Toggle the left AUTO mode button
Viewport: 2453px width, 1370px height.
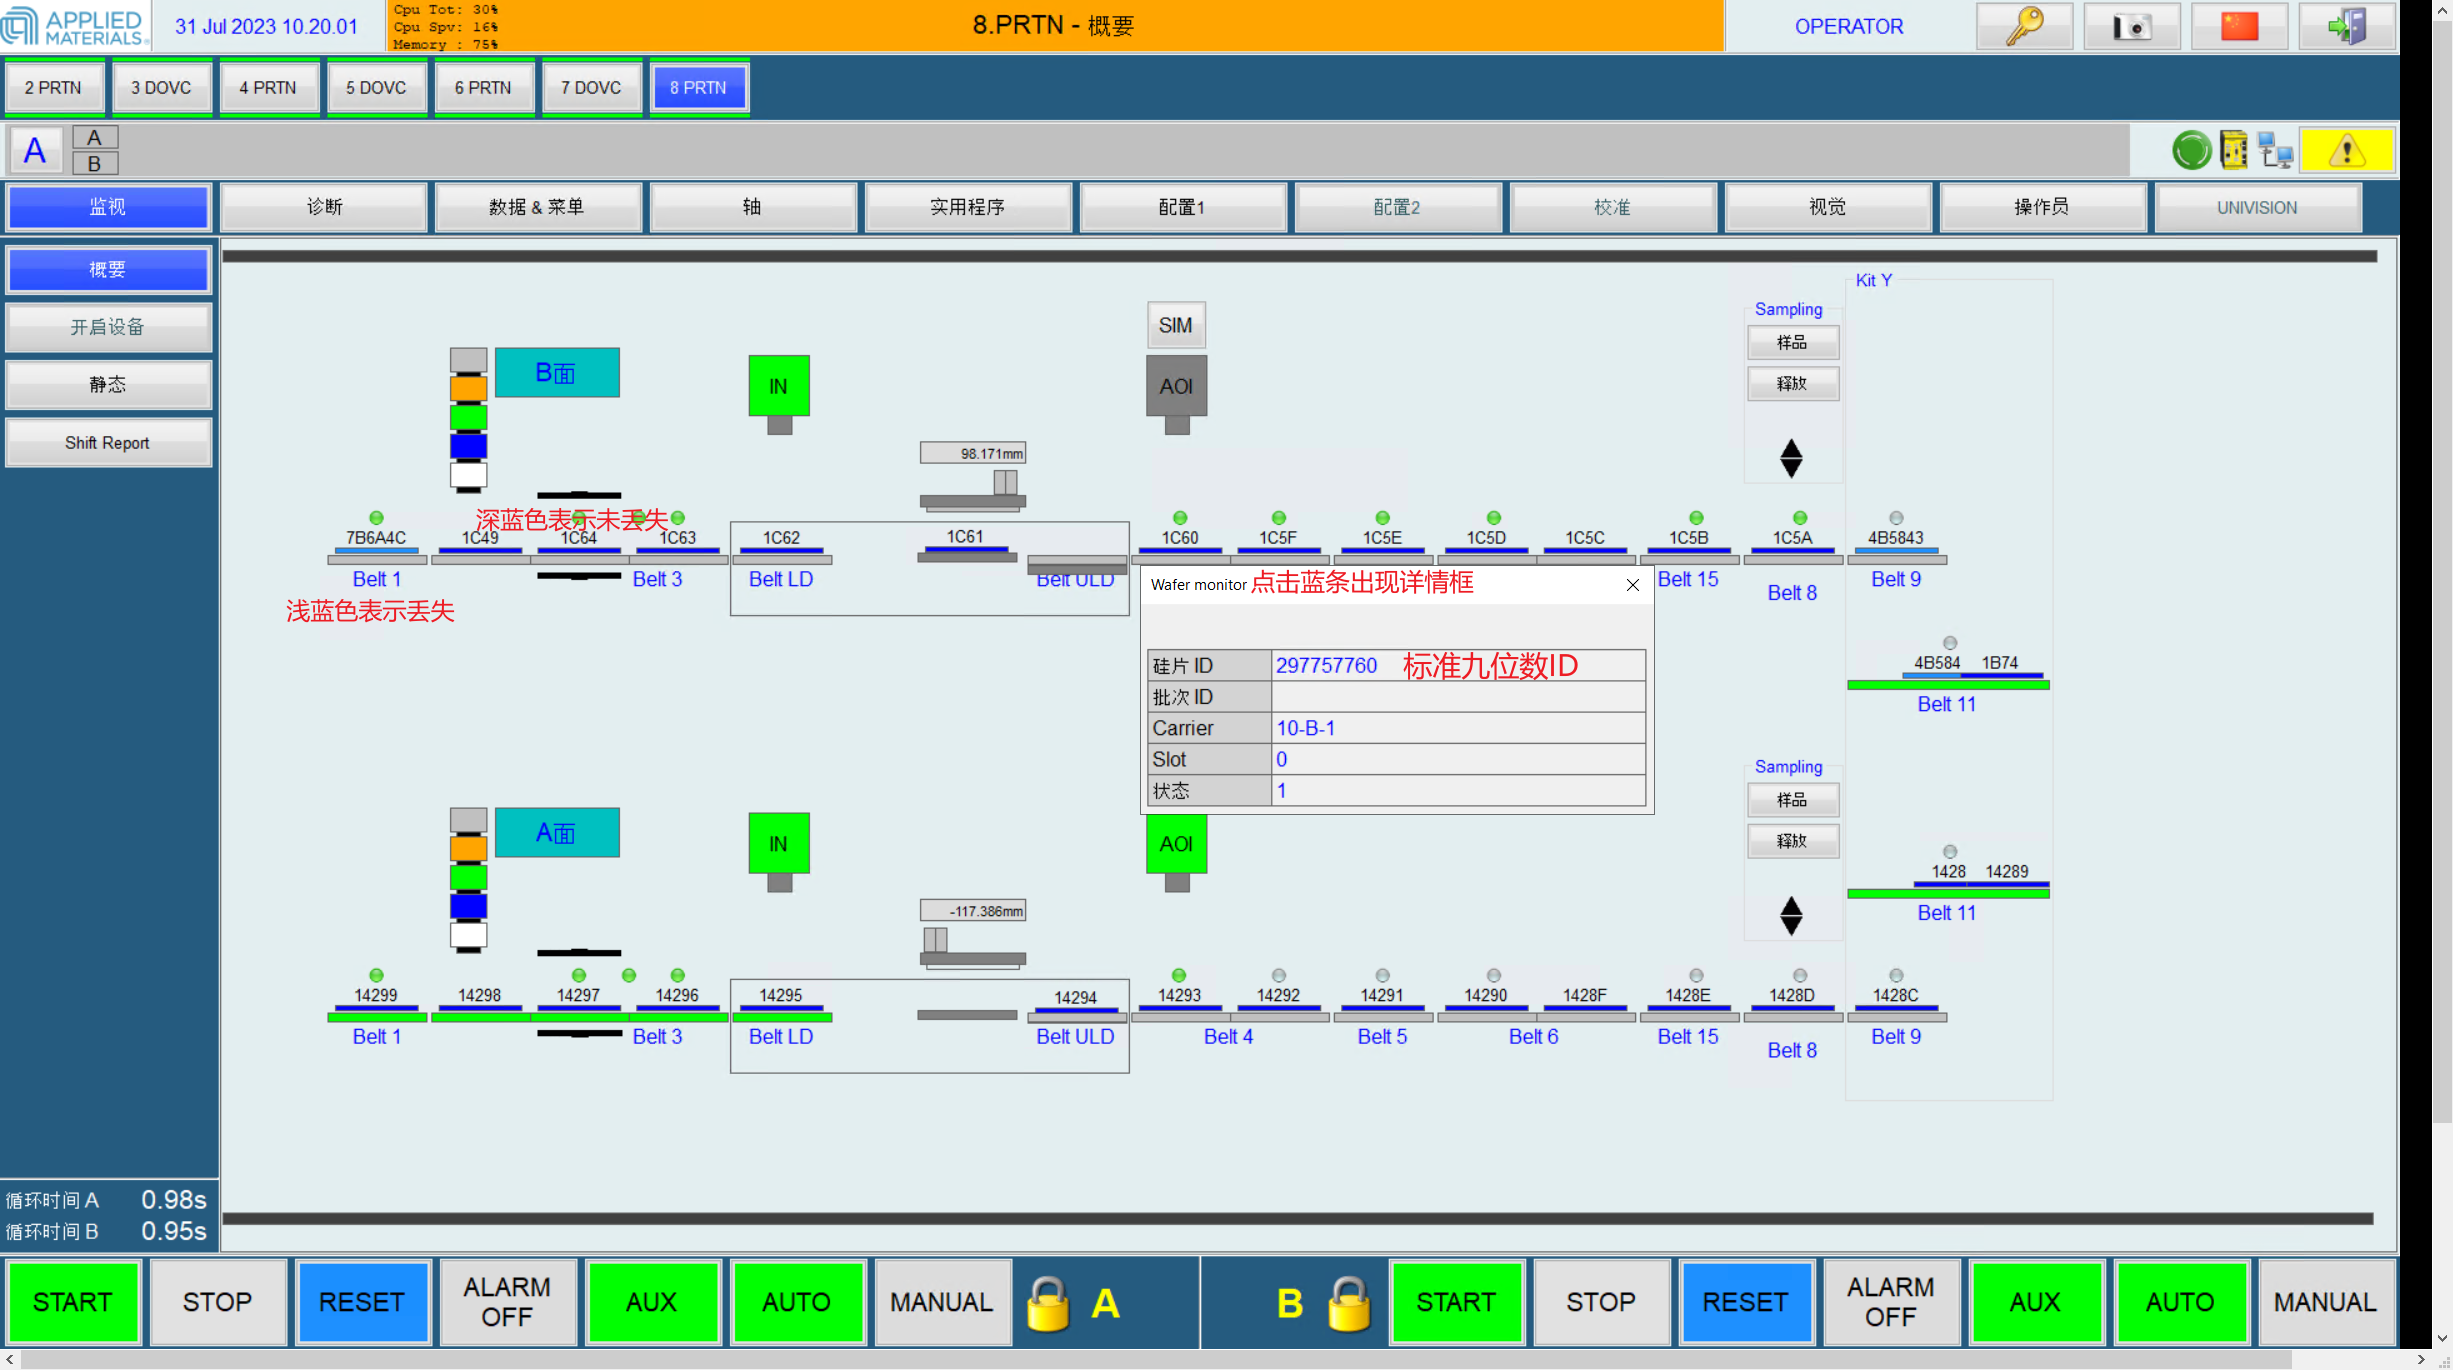tap(796, 1303)
